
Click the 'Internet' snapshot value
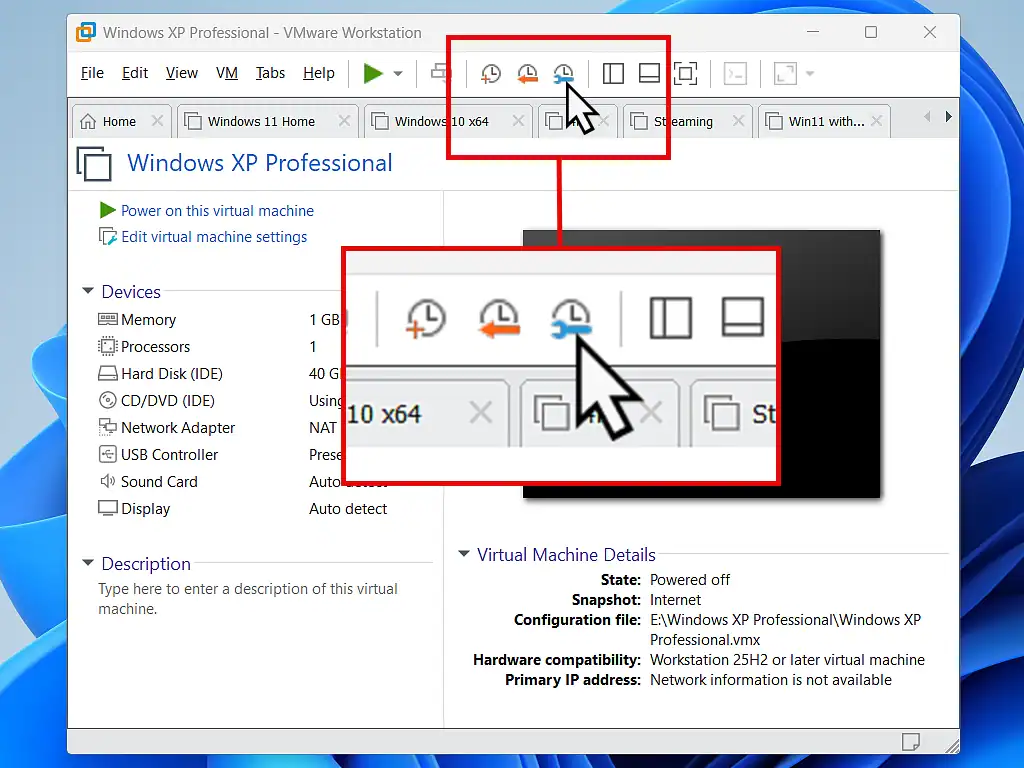[x=675, y=600]
